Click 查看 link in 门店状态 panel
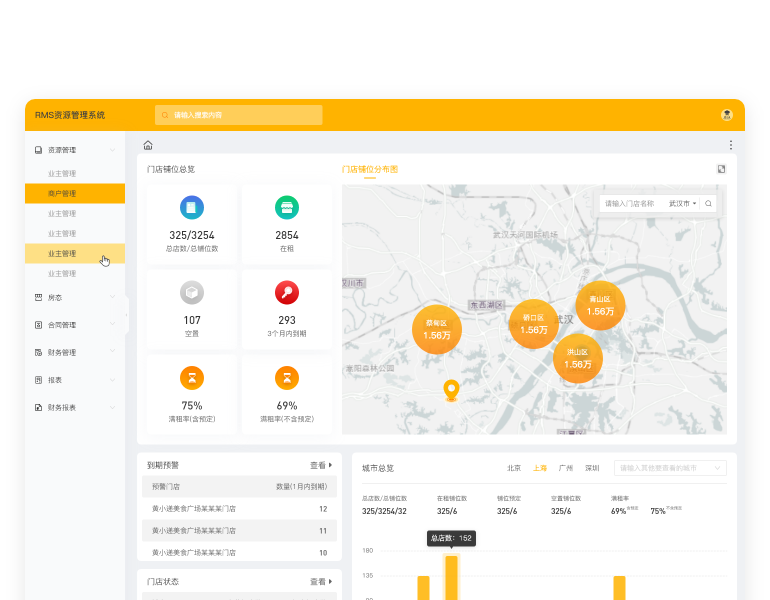Viewport: 770px width, 600px height. (x=320, y=581)
